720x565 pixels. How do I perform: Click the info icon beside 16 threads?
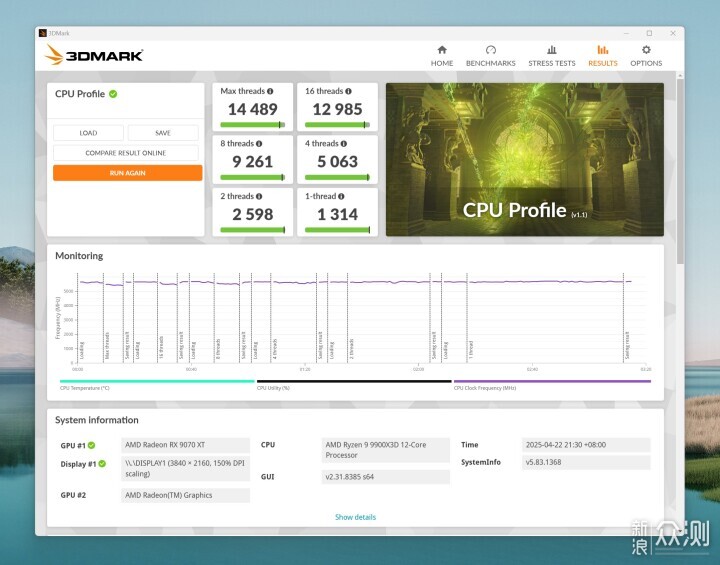coord(349,91)
